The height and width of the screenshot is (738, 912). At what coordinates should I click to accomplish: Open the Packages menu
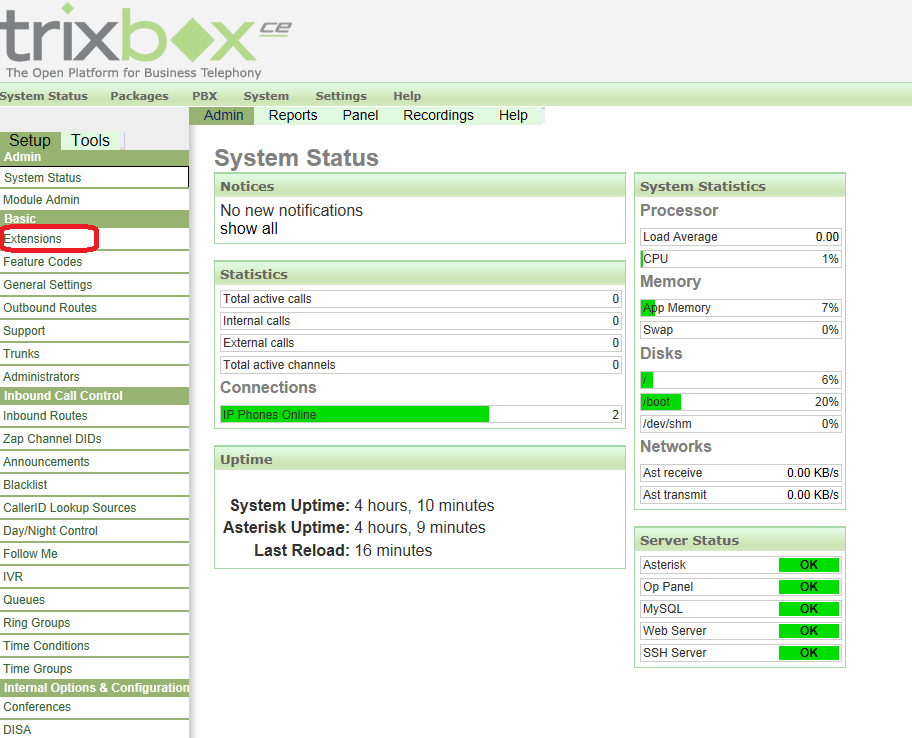(139, 96)
